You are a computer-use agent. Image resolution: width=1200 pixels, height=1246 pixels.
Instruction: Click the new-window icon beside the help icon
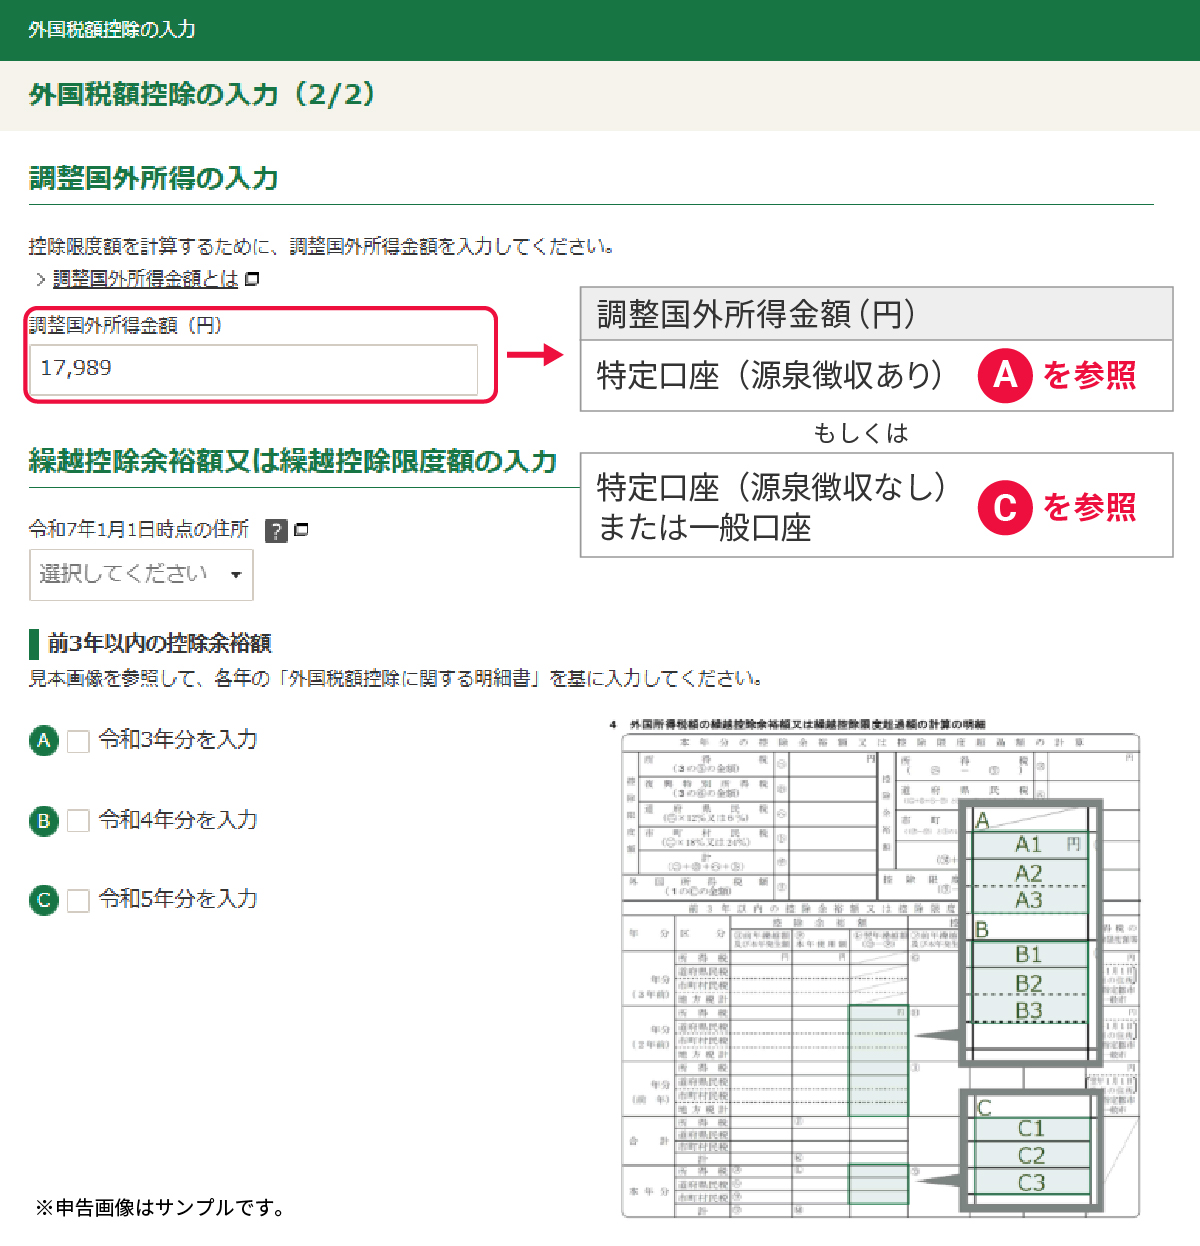click(x=301, y=530)
